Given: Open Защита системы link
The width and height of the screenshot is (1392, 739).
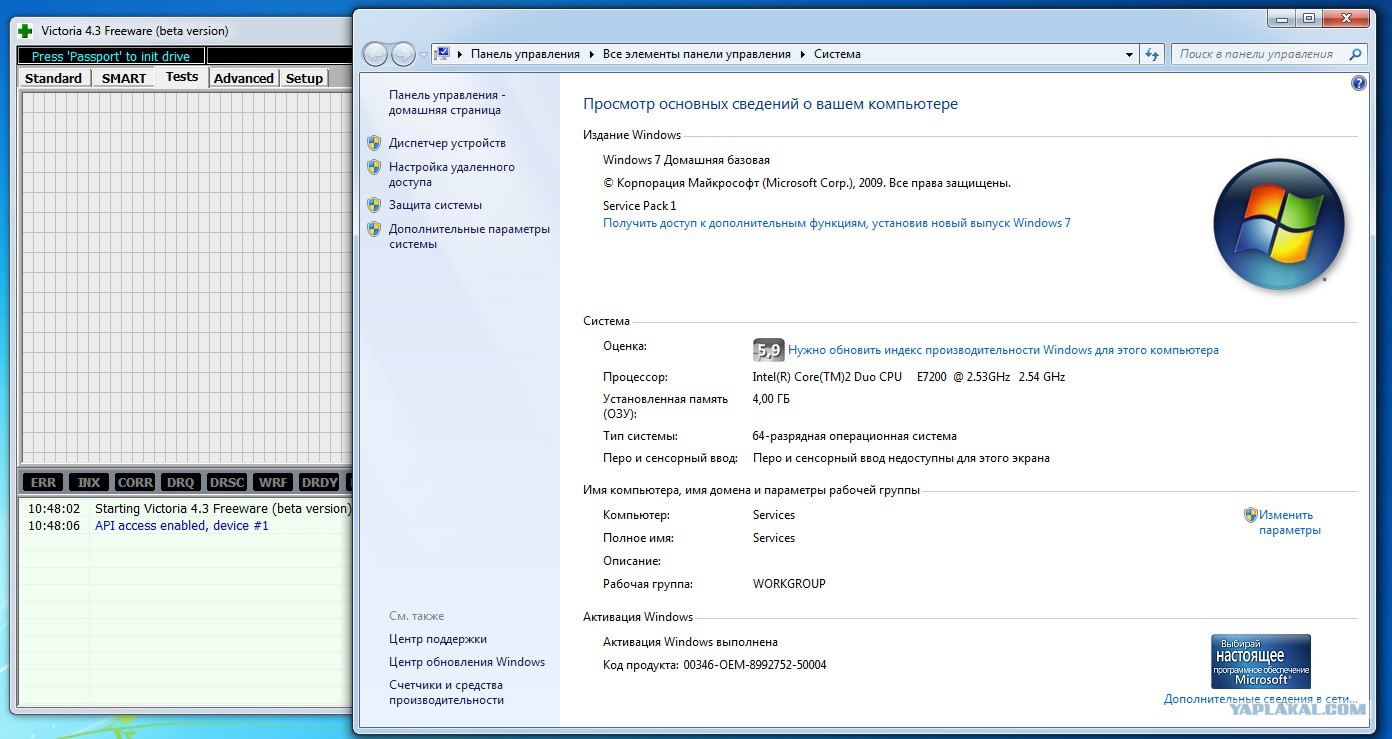Looking at the screenshot, I should coord(435,205).
